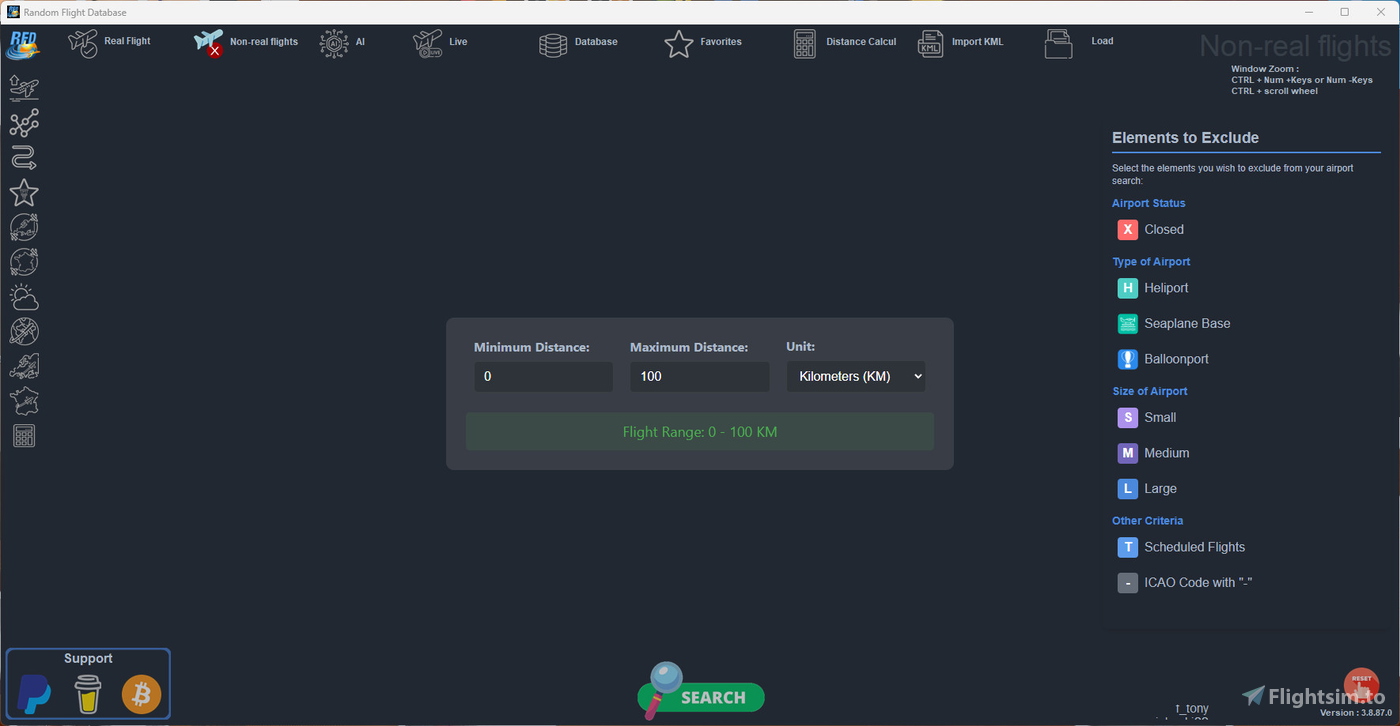Open the Distance Calcul tab
This screenshot has height=726, width=1400.
pyautogui.click(x=845, y=43)
